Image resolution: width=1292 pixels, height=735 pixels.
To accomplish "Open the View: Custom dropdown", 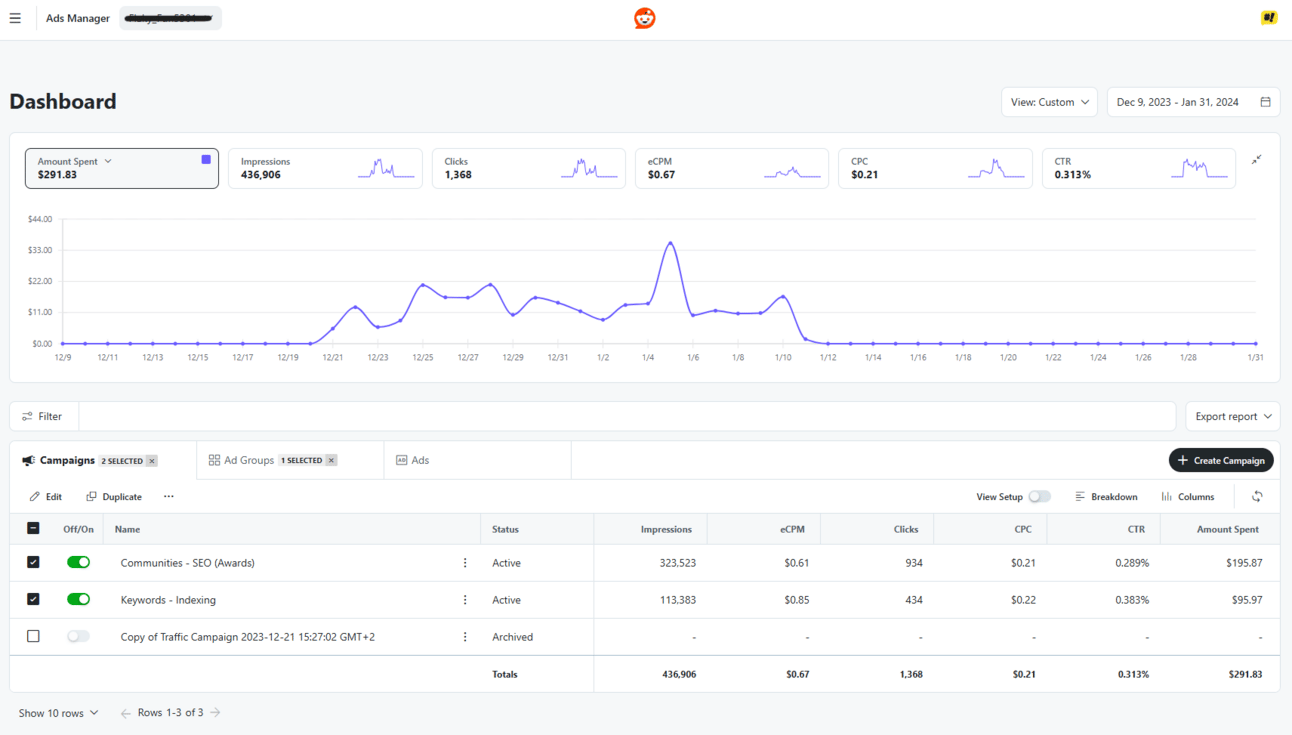I will click(1049, 102).
